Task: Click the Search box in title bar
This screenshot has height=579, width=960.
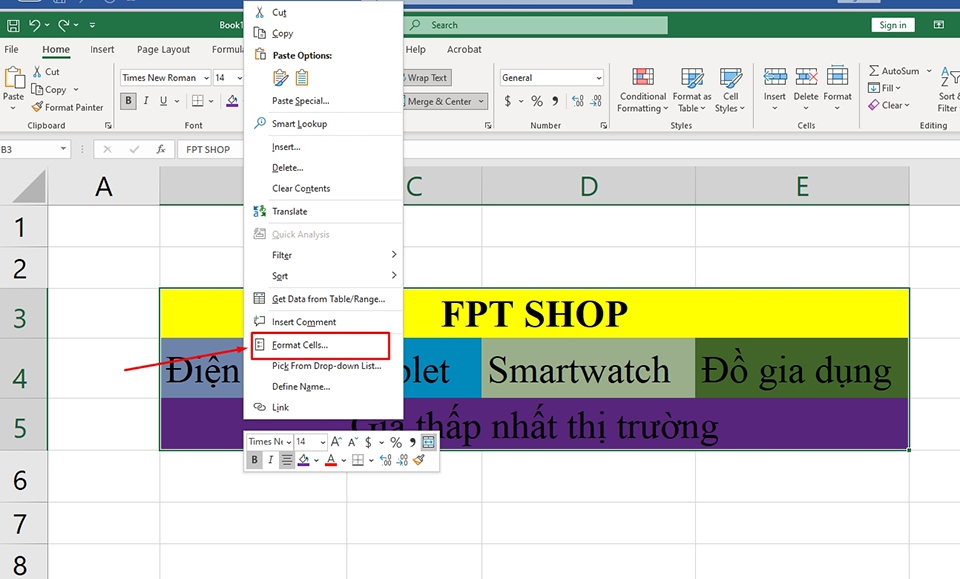Action: pos(536,25)
